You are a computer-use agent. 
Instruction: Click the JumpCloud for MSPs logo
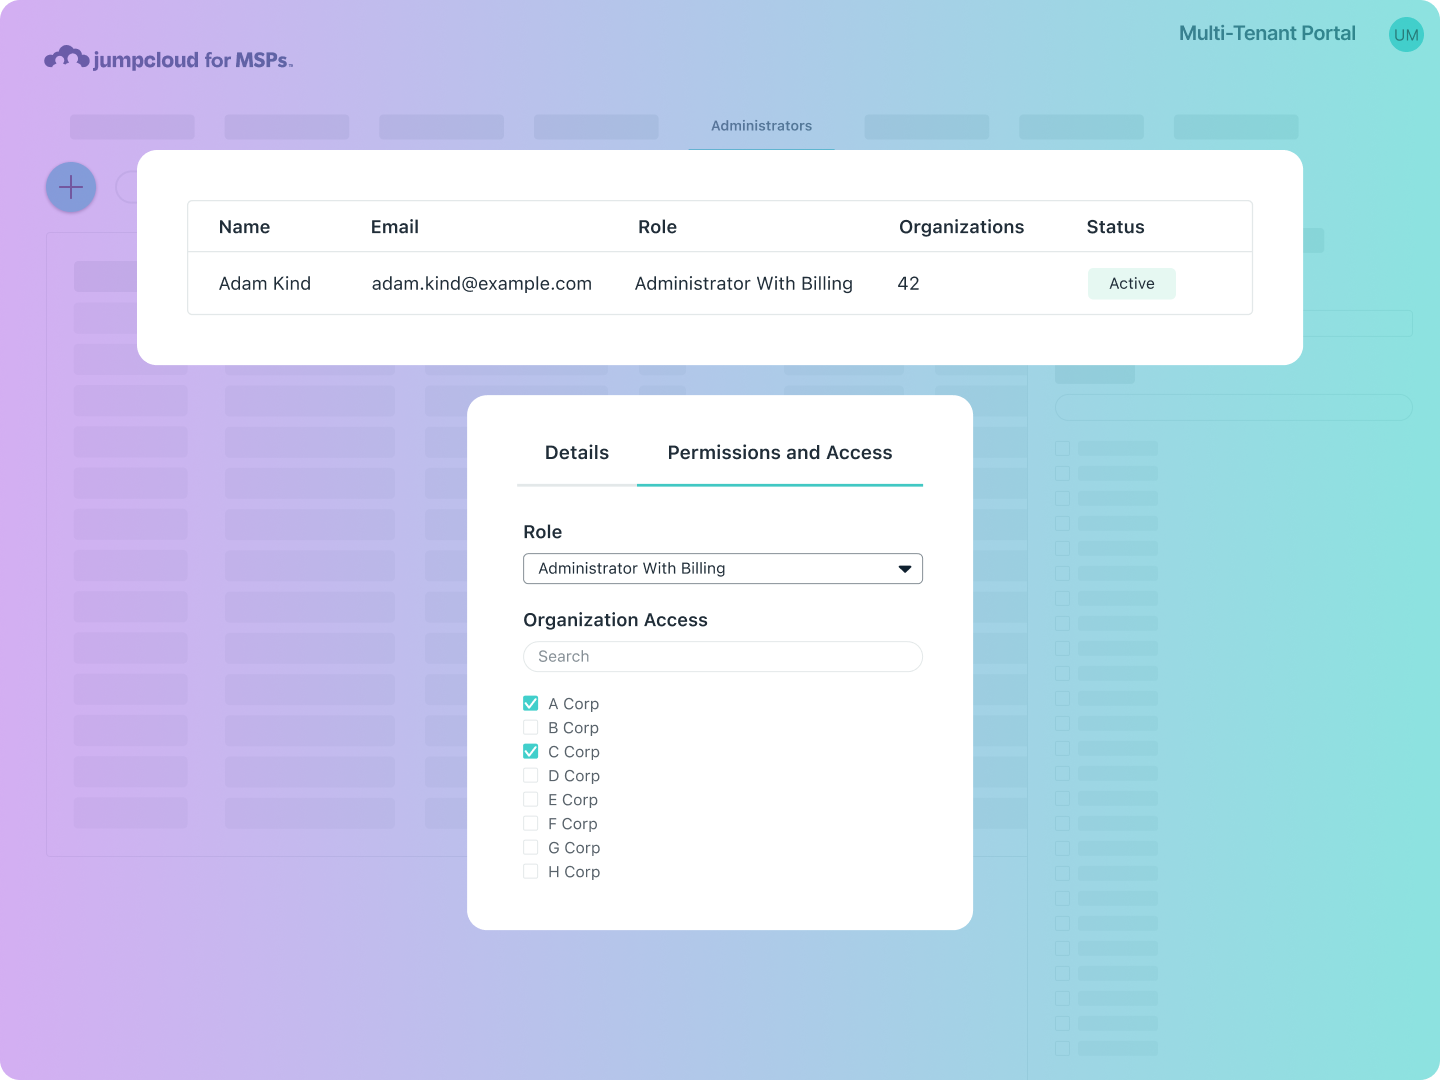click(x=169, y=59)
